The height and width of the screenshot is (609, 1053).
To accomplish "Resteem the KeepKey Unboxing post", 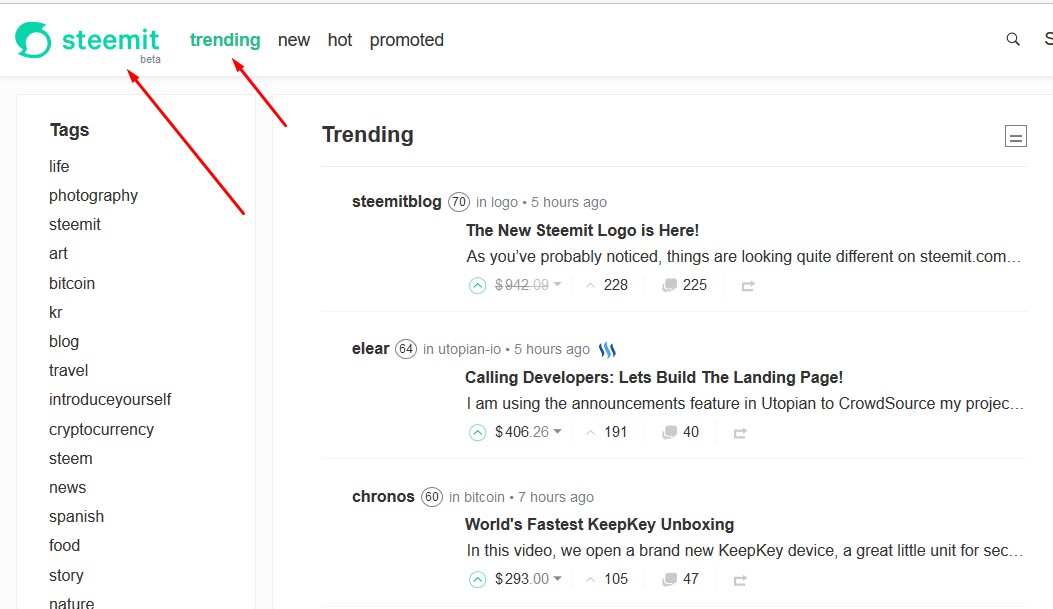I will [739, 580].
